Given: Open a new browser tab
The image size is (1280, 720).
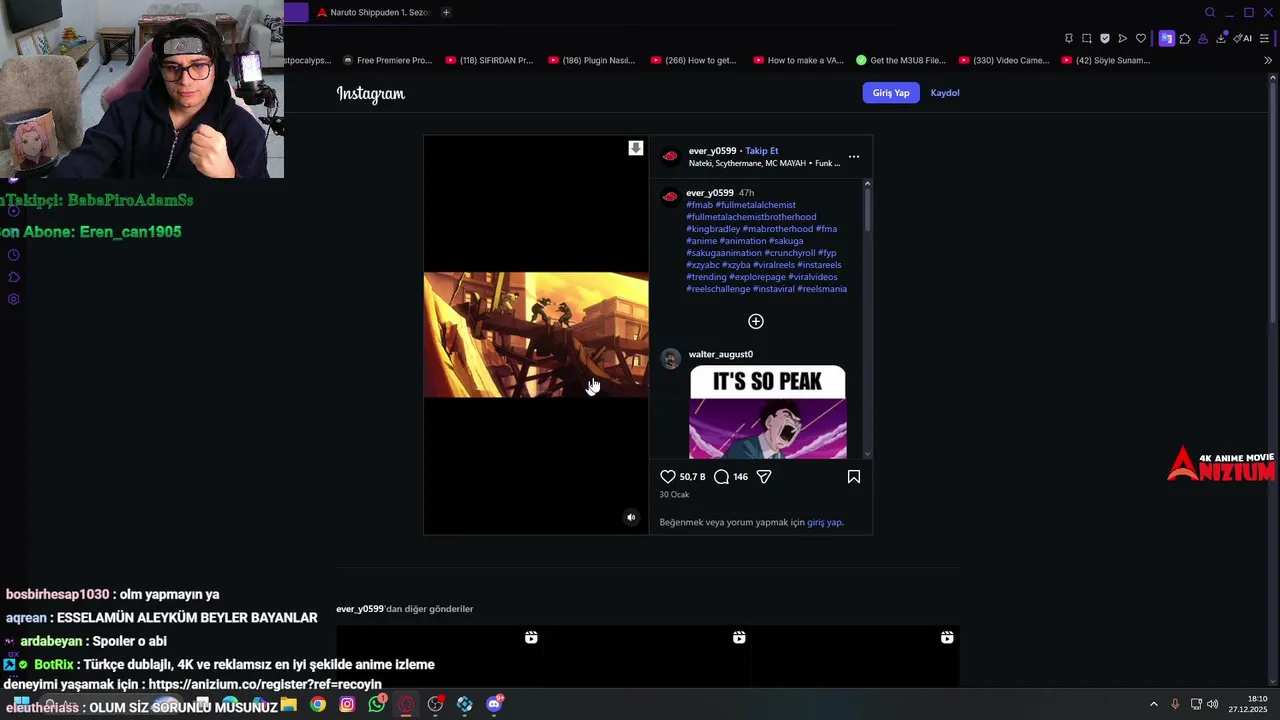Looking at the screenshot, I should point(446,12).
